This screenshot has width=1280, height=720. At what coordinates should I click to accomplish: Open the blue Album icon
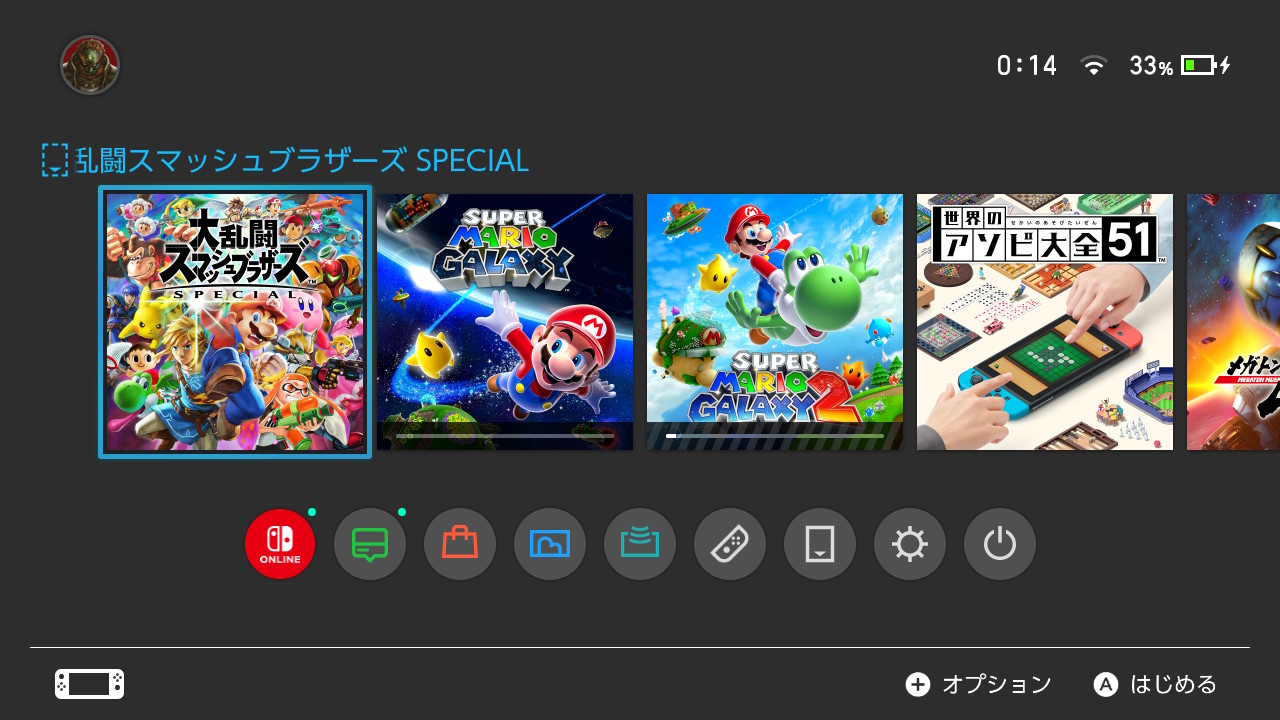click(550, 544)
